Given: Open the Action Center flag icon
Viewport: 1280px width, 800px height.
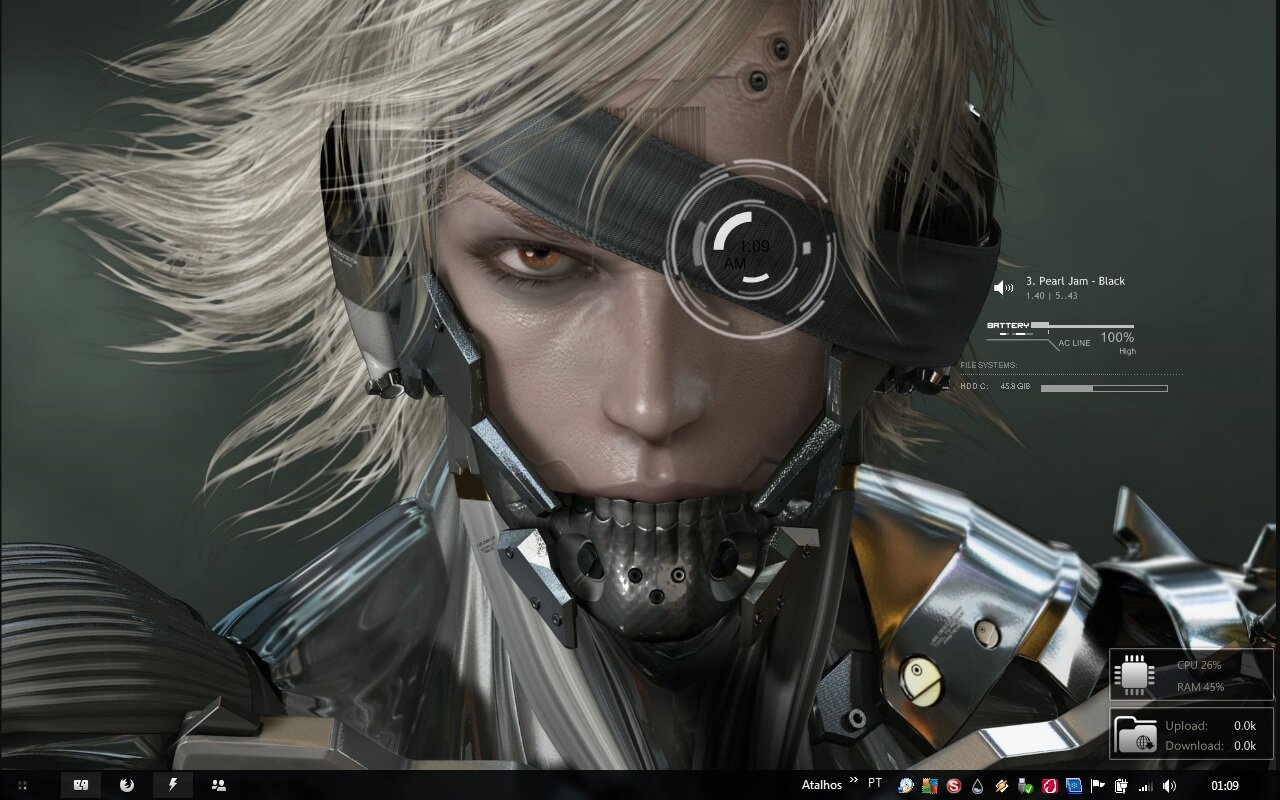Looking at the screenshot, I should 1097,786.
